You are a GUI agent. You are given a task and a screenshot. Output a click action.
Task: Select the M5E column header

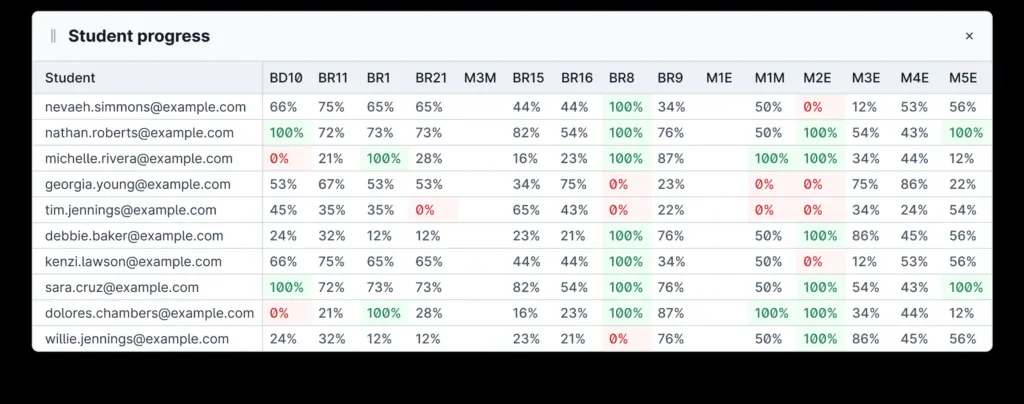(962, 78)
